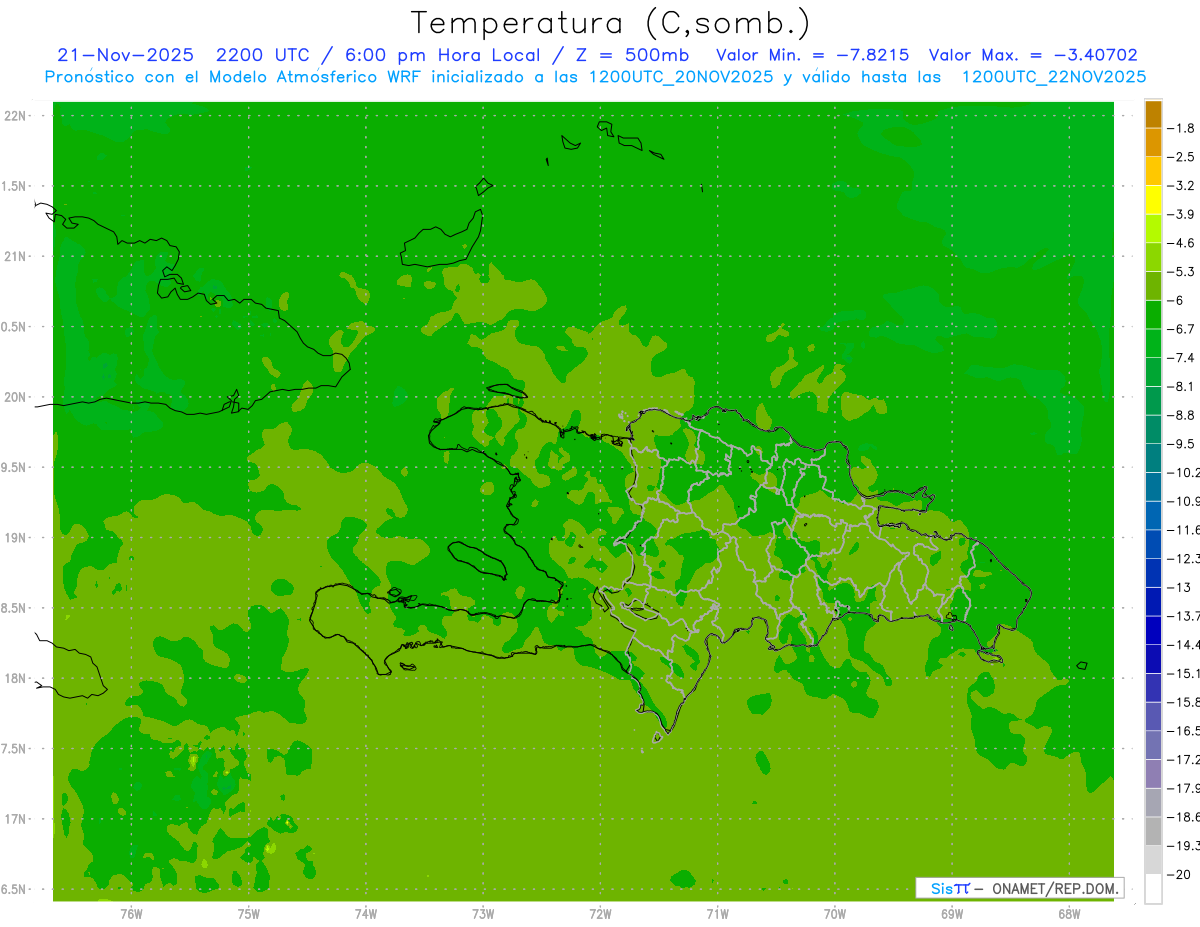Screen dimensions: 1200x927
Task: Select the '-5.3' colorbar label
Action: coord(1181,271)
